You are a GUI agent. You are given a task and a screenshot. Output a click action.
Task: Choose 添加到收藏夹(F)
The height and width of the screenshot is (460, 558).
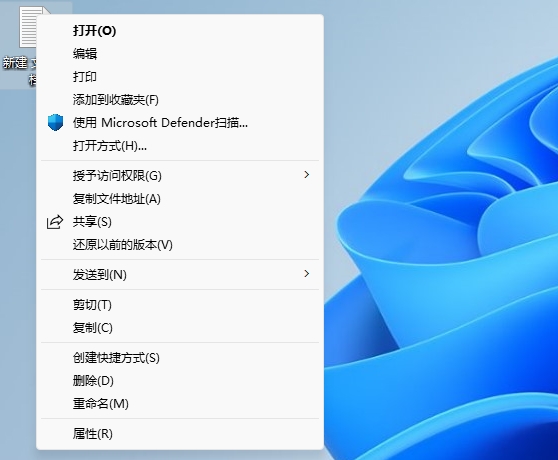point(180,100)
